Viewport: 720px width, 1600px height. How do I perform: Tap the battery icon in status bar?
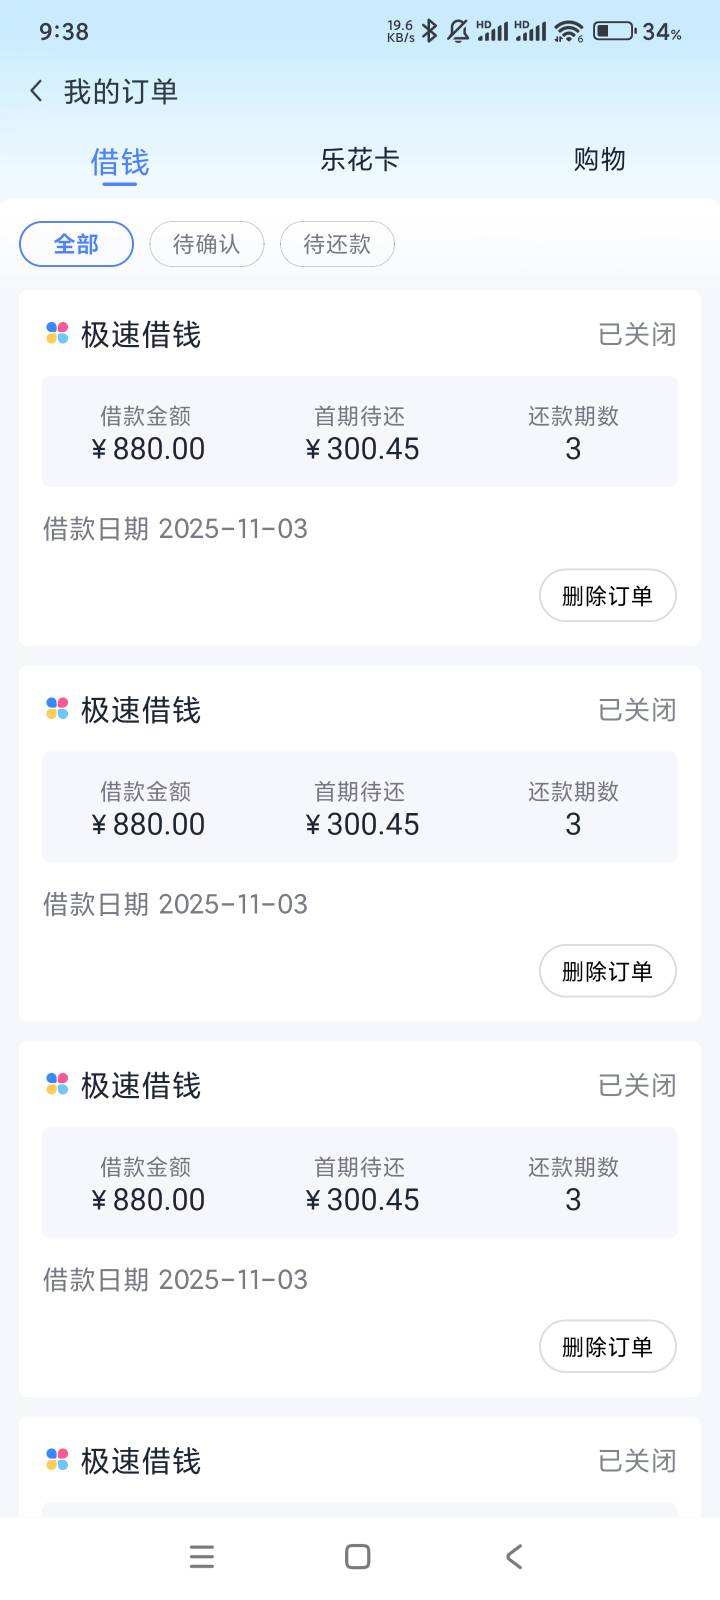pos(614,31)
